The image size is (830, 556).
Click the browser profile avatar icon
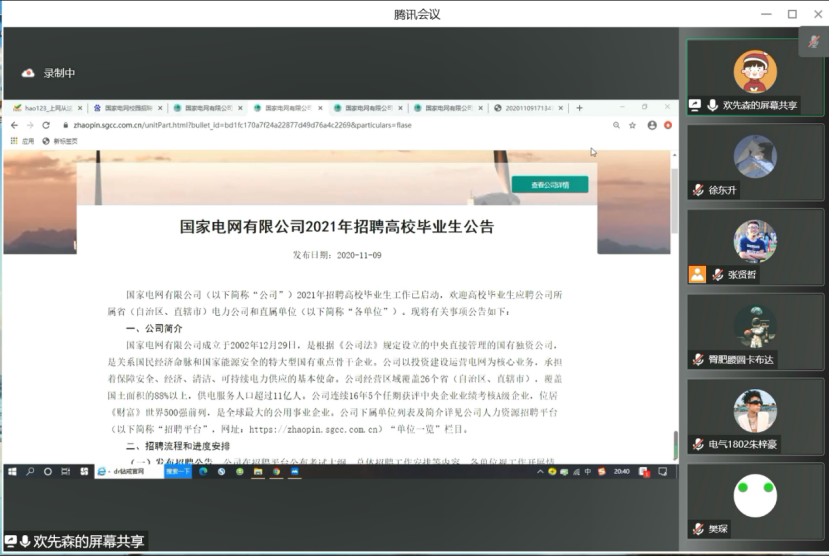click(652, 125)
